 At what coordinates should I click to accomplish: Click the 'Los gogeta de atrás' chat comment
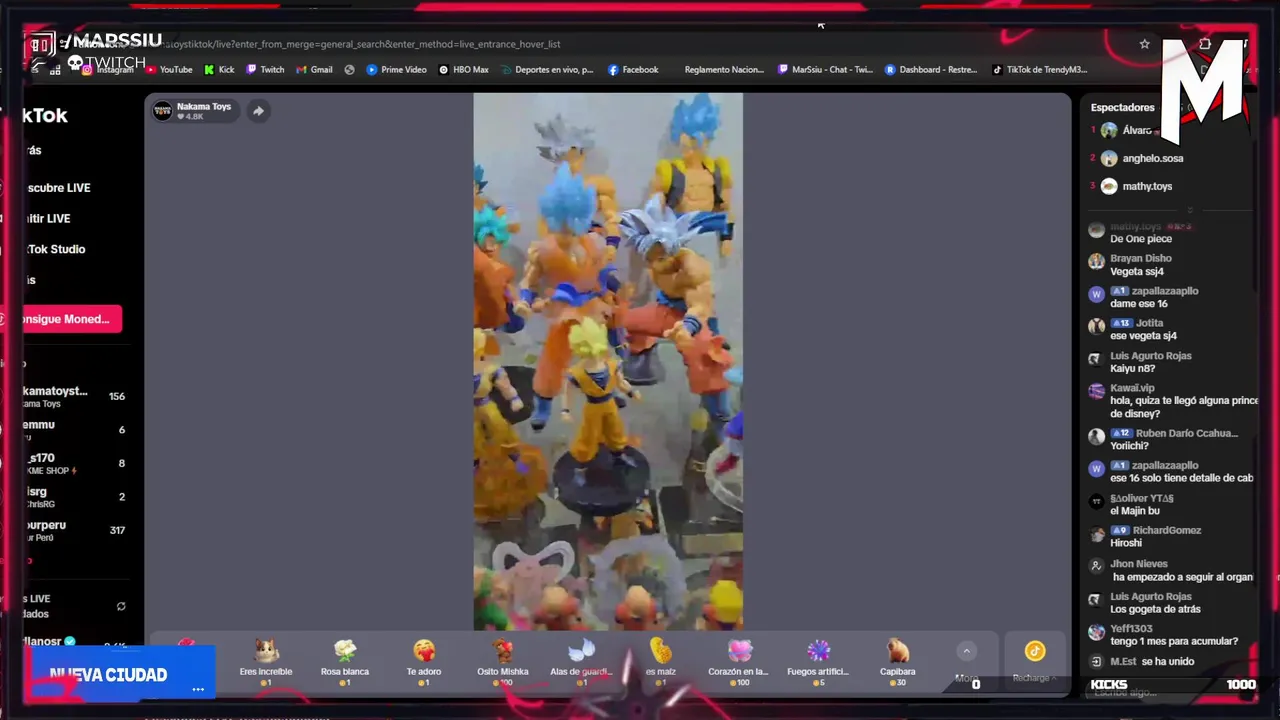click(x=1155, y=609)
